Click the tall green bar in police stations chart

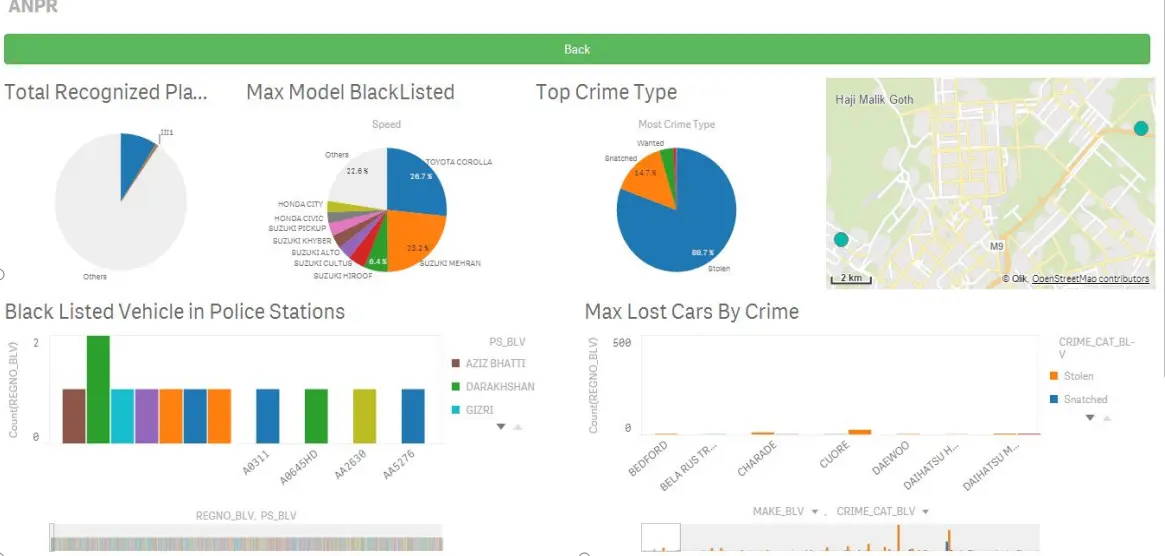coord(98,390)
